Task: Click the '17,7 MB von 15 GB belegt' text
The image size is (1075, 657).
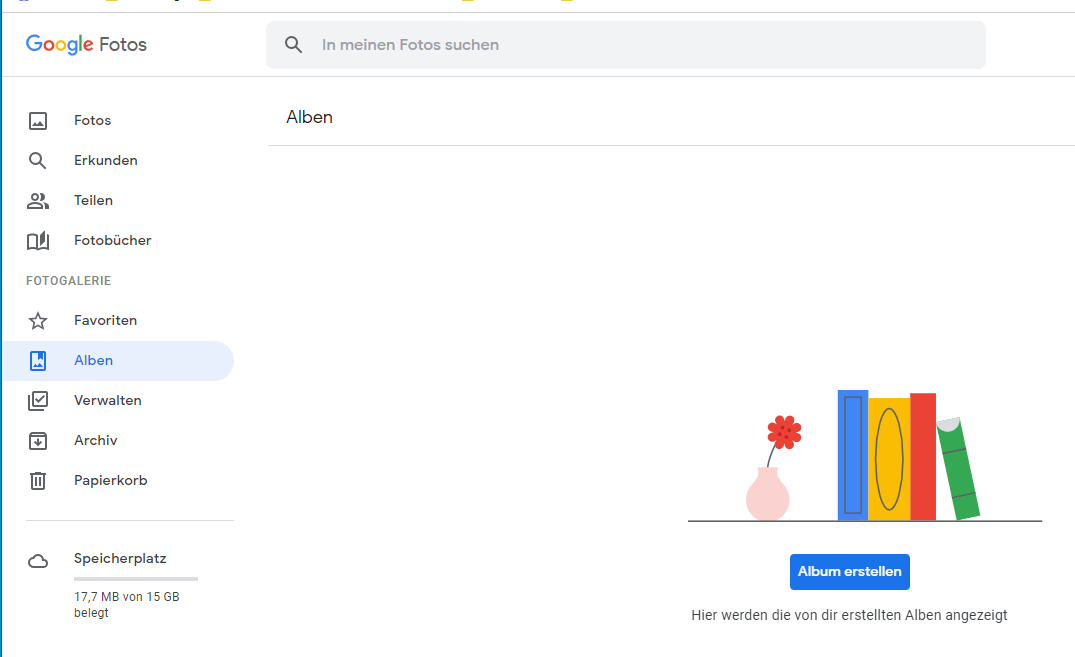Action: pyautogui.click(x=126, y=605)
